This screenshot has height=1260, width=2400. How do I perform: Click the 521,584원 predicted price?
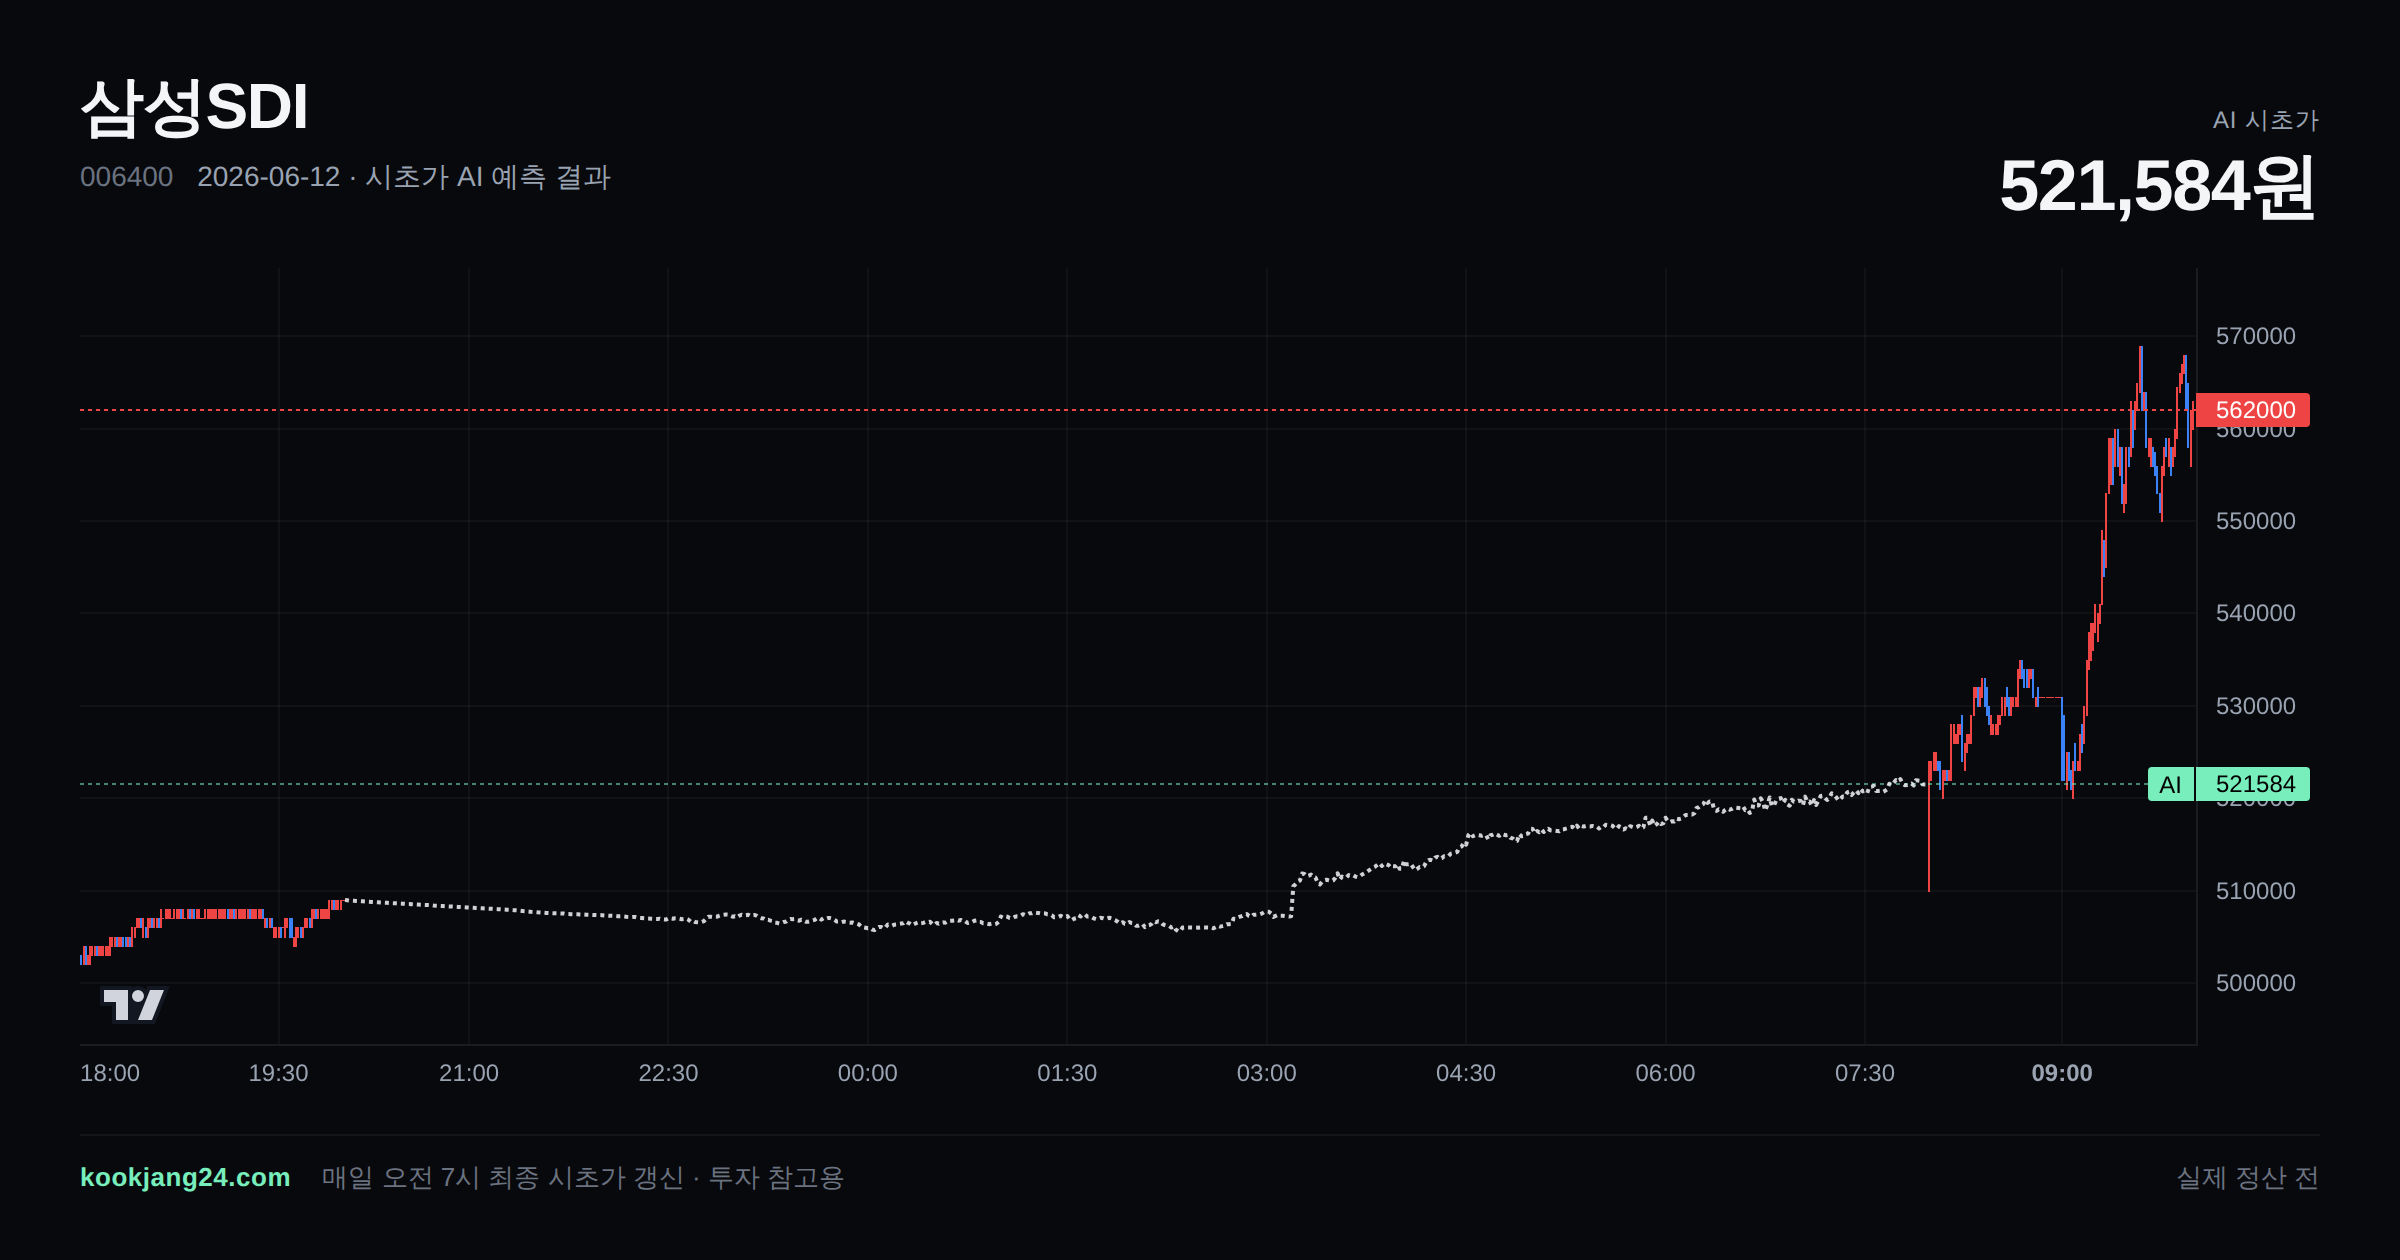2158,187
